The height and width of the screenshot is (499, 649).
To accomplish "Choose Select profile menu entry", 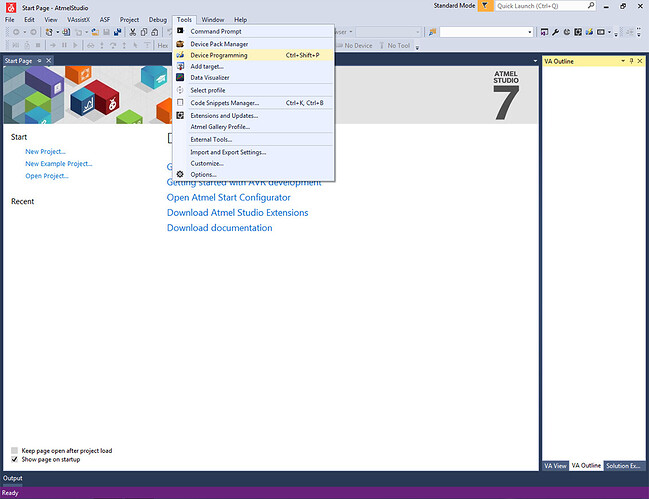I will coord(253,90).
